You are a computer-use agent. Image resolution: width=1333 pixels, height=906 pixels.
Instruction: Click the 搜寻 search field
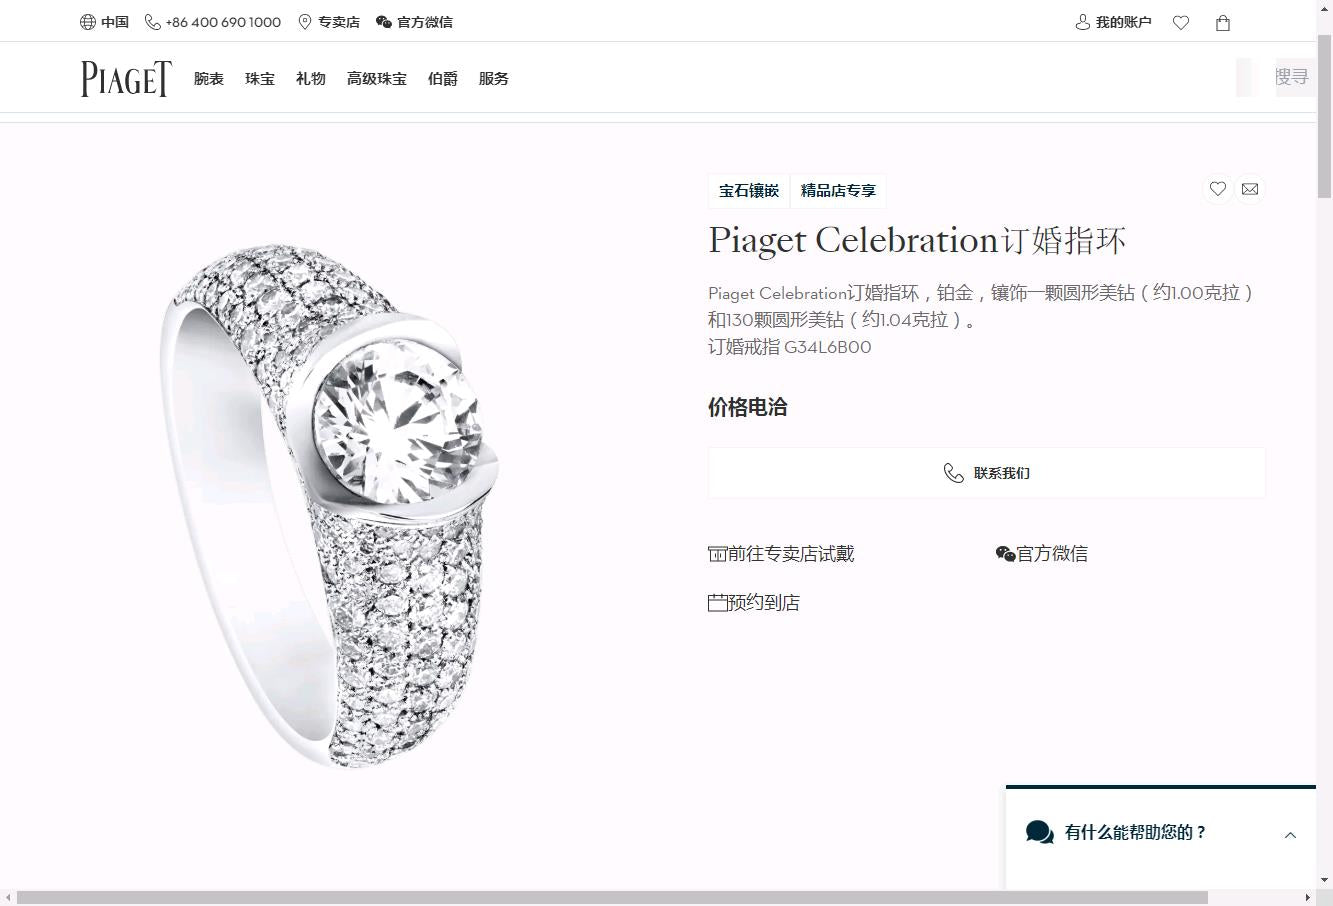1276,77
